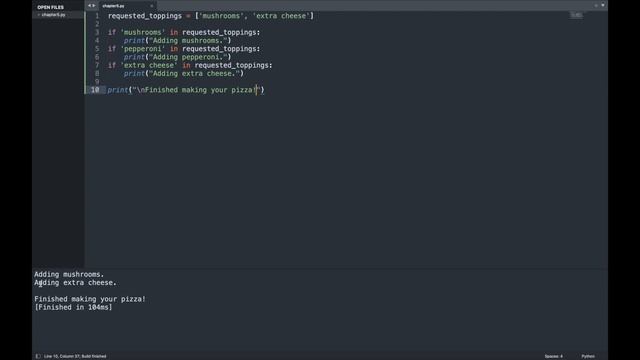Place cursor in "Adding extra cheese." code string
This screenshot has height=360, width=640.
(194, 73)
